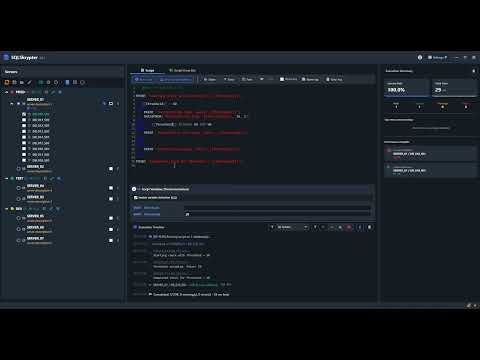Toggle the checkbox below parameters header
Screen dimensions: 480x360
pyautogui.click(x=136, y=198)
